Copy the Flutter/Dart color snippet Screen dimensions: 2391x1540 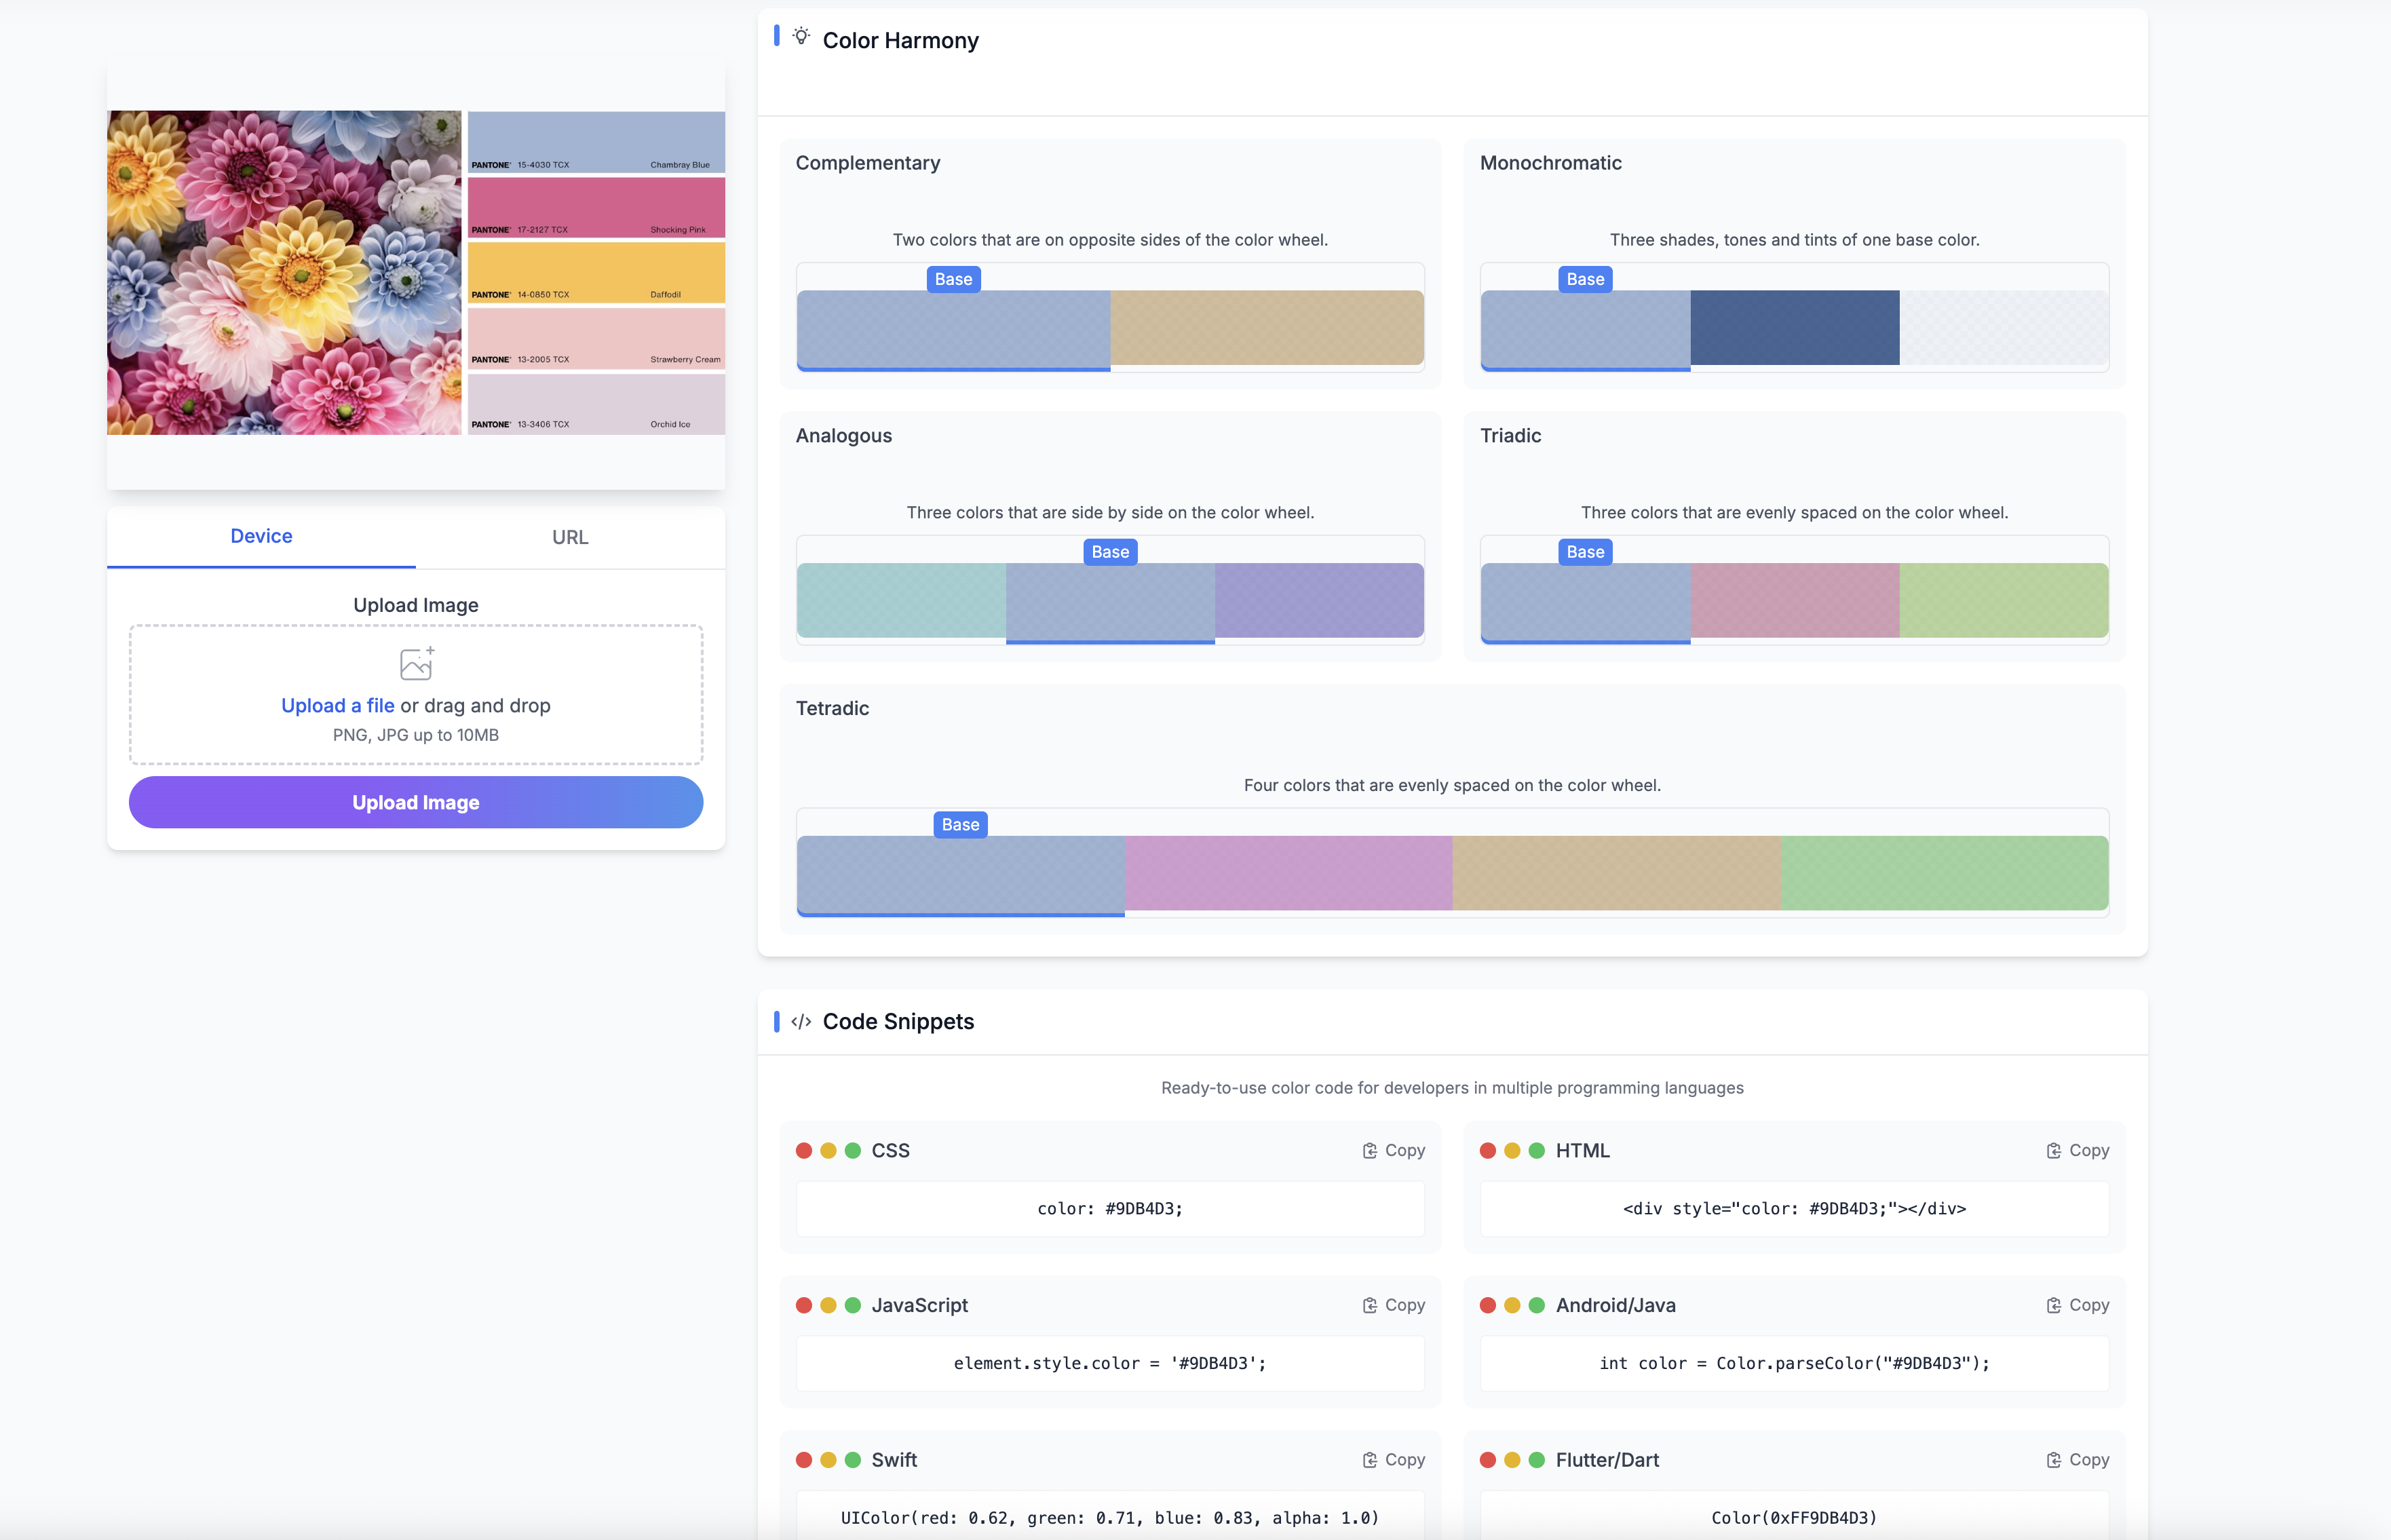[x=2077, y=1460]
